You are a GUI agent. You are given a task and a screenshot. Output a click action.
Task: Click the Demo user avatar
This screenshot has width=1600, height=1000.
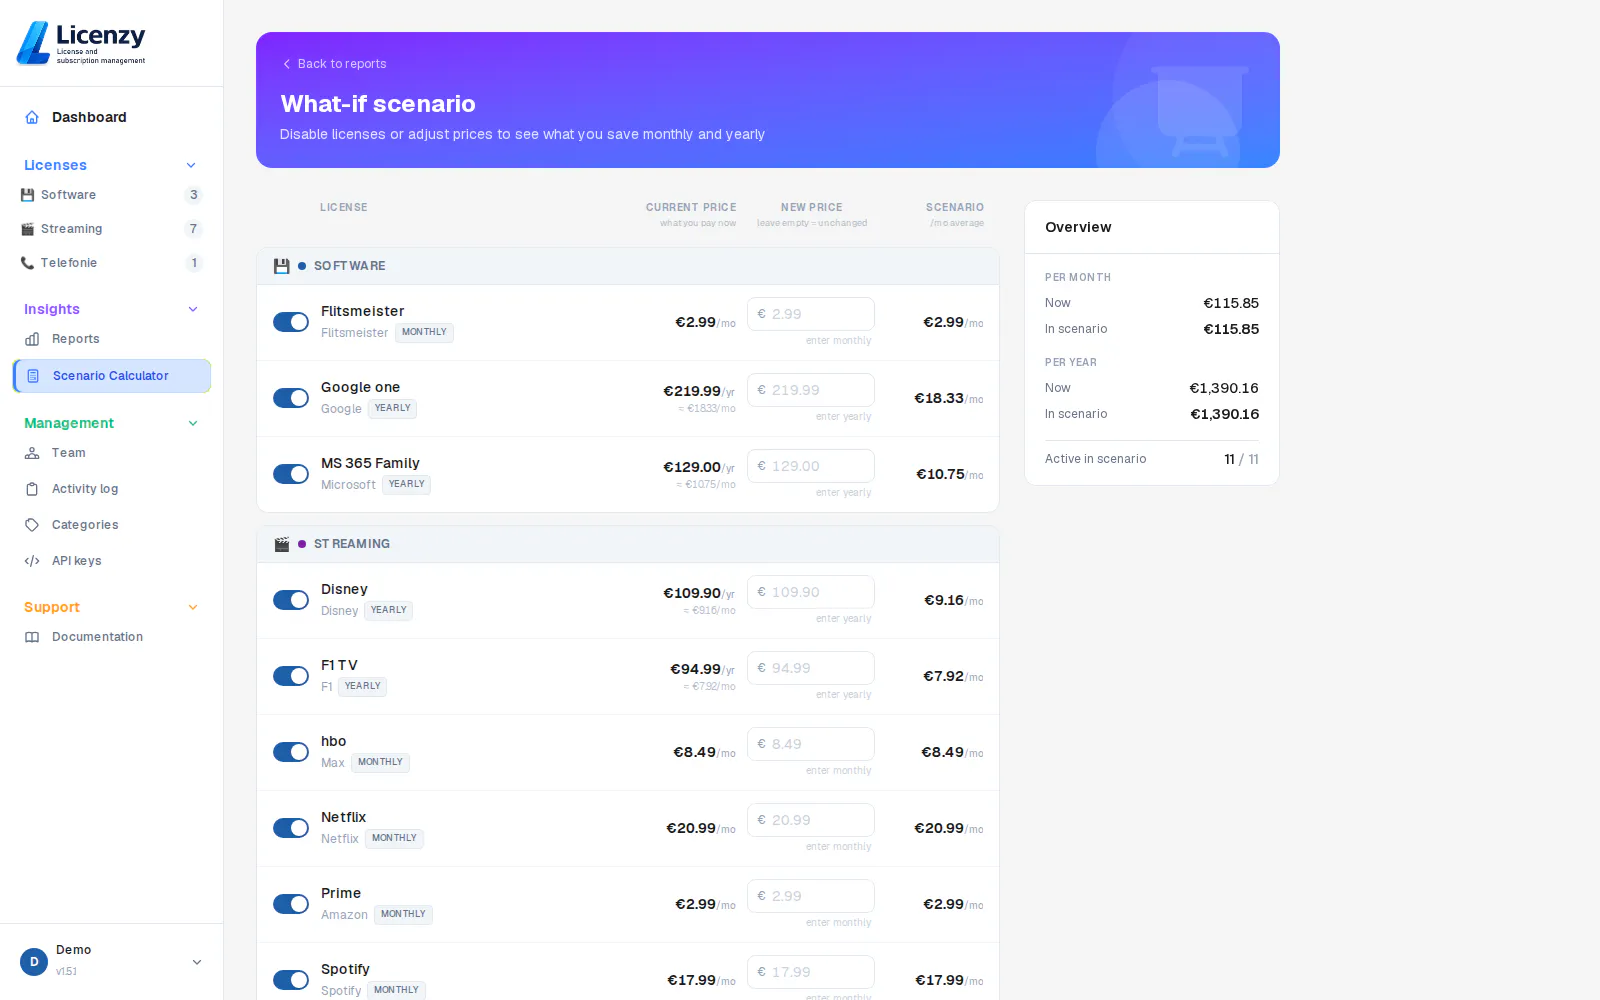(34, 962)
